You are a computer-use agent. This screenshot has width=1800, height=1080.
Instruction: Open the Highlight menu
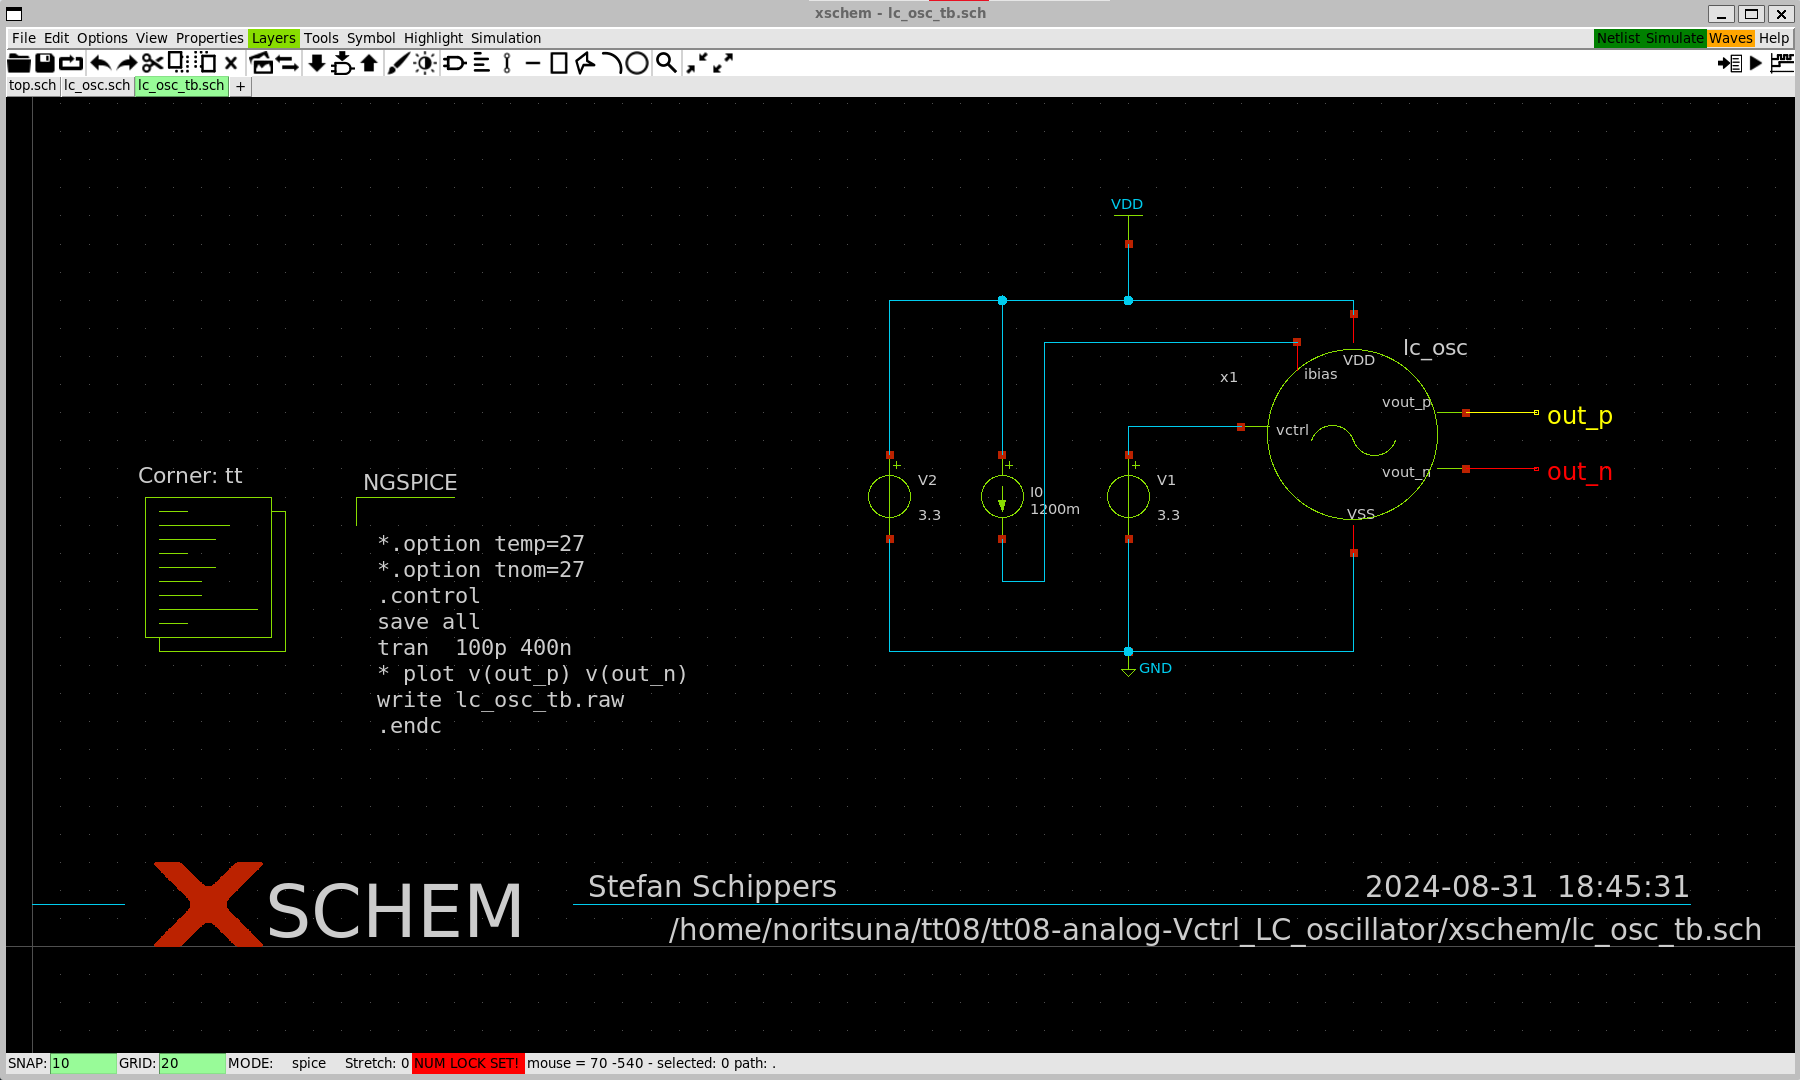433,38
